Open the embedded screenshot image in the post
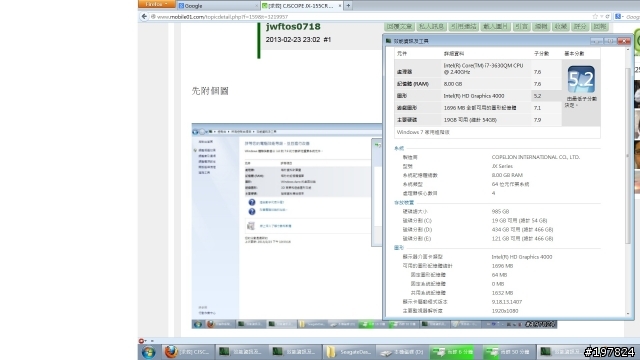Screen dimensions: 640x360 point(287,226)
